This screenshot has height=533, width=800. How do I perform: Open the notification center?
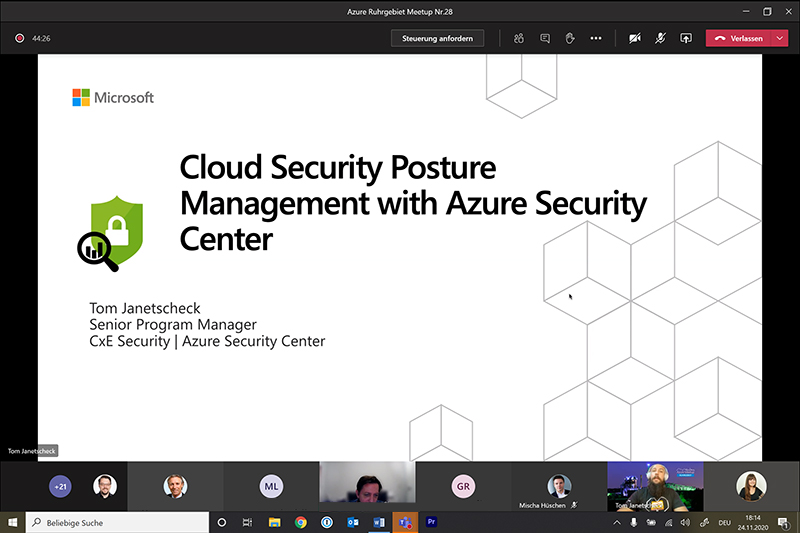(783, 522)
